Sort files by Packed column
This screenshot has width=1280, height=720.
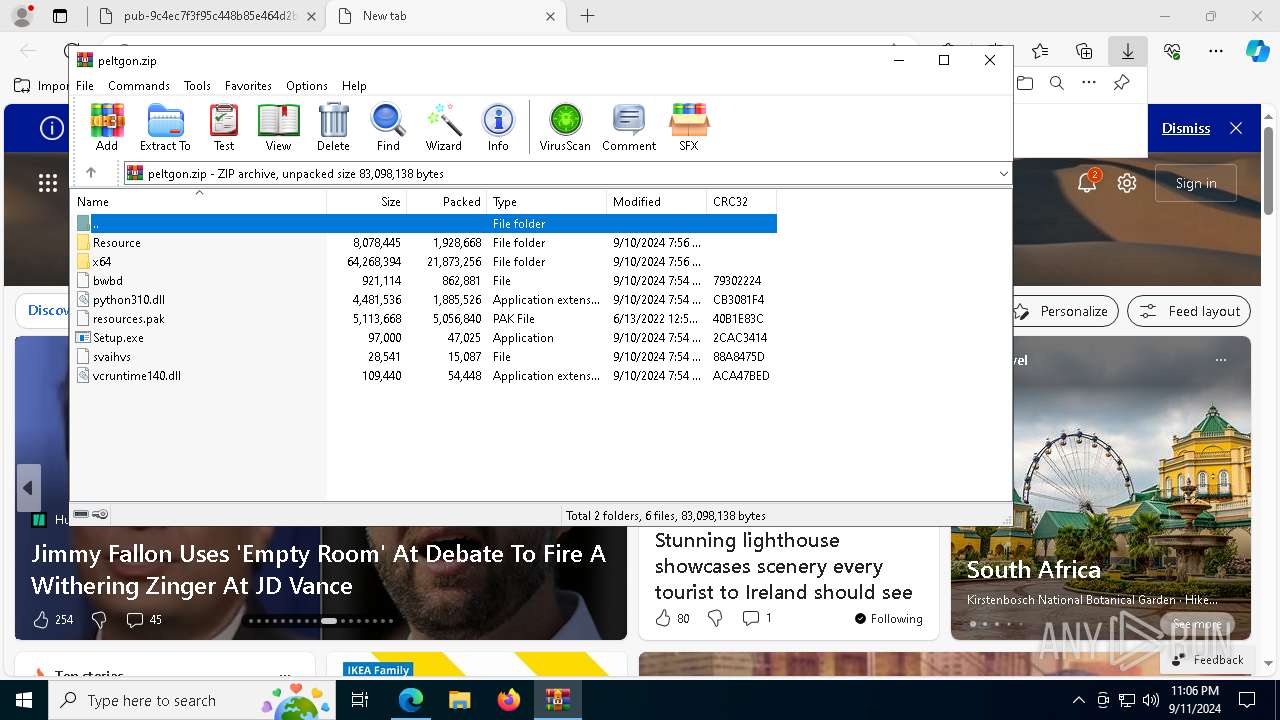tap(447, 202)
